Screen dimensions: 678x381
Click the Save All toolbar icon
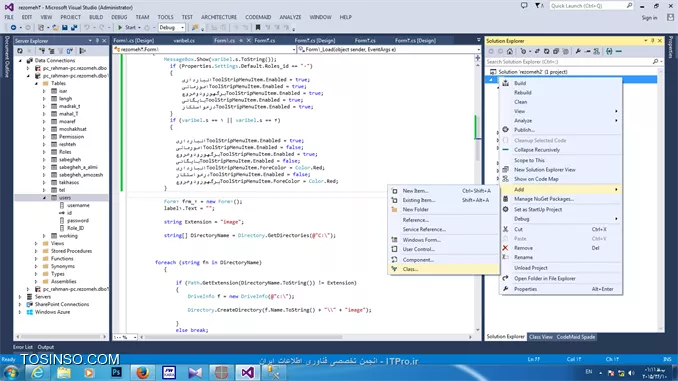pos(74,28)
